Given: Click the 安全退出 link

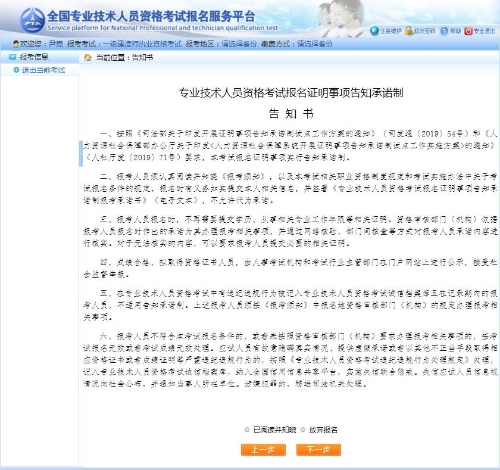Looking at the screenshot, I should coord(485,31).
